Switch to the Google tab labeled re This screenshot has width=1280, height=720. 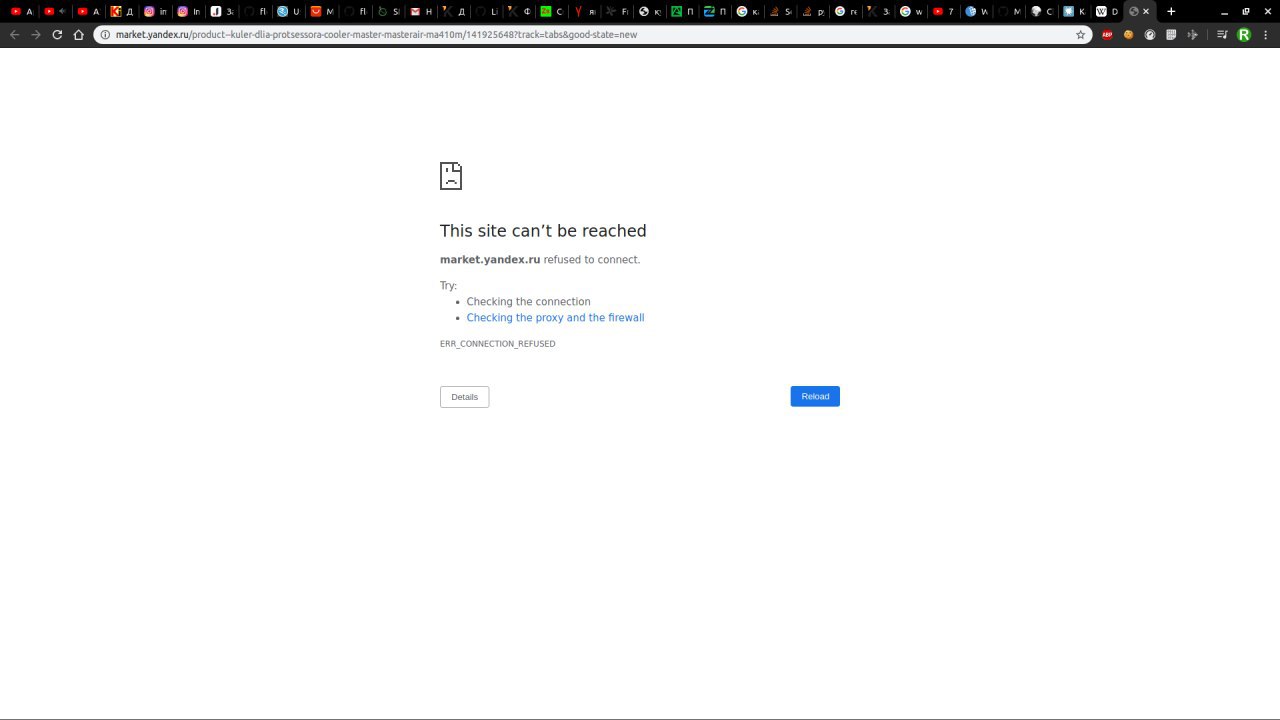pyautogui.click(x=846, y=11)
